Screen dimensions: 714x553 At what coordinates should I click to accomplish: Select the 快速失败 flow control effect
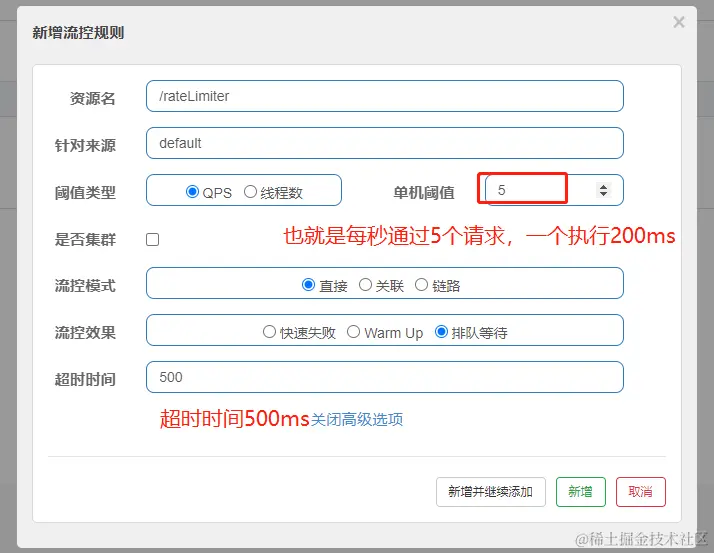tap(269, 332)
